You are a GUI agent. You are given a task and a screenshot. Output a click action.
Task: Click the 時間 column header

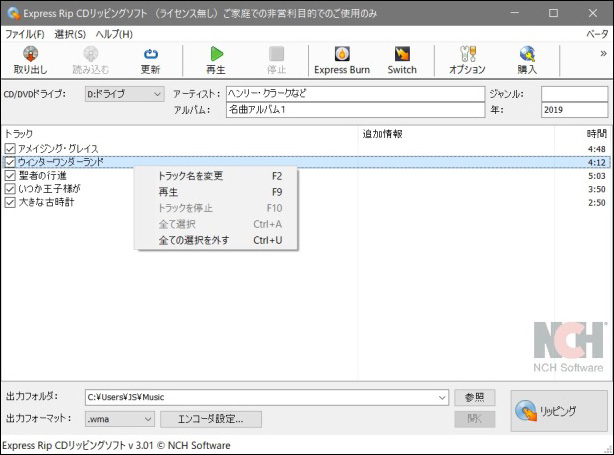[x=596, y=134]
